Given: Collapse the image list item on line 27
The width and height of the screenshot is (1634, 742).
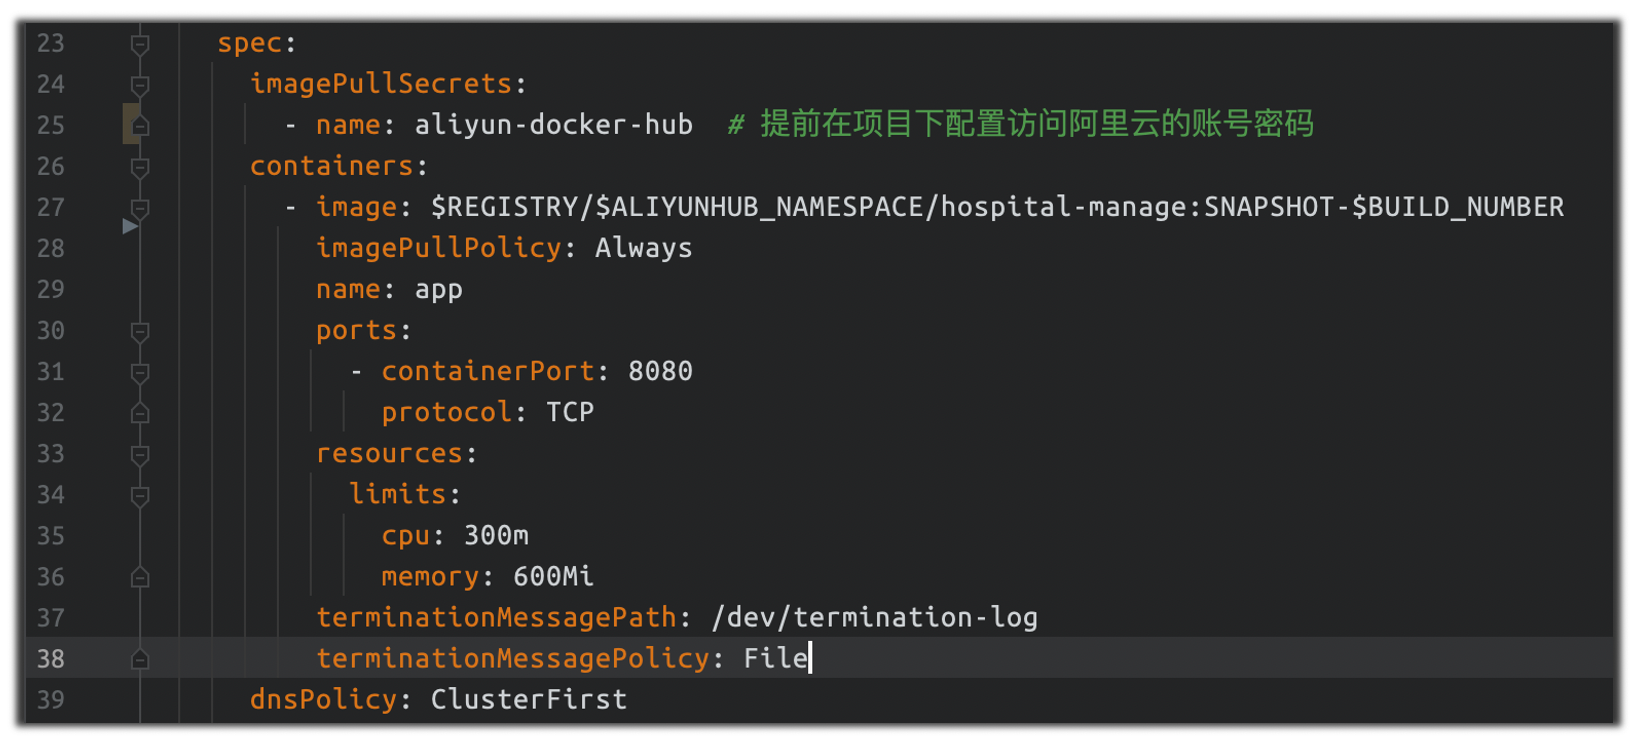Looking at the screenshot, I should click(x=140, y=208).
